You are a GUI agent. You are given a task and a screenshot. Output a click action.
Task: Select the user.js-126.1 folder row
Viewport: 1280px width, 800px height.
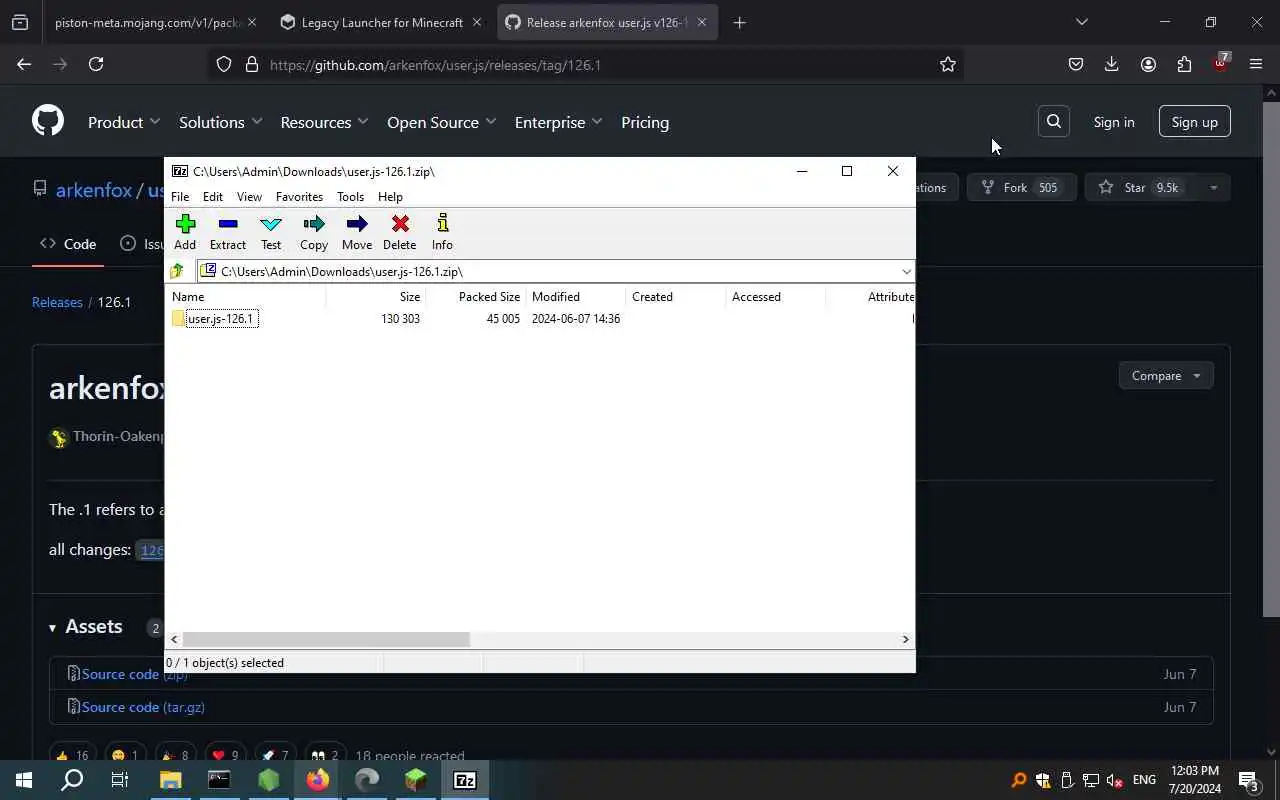pos(222,318)
